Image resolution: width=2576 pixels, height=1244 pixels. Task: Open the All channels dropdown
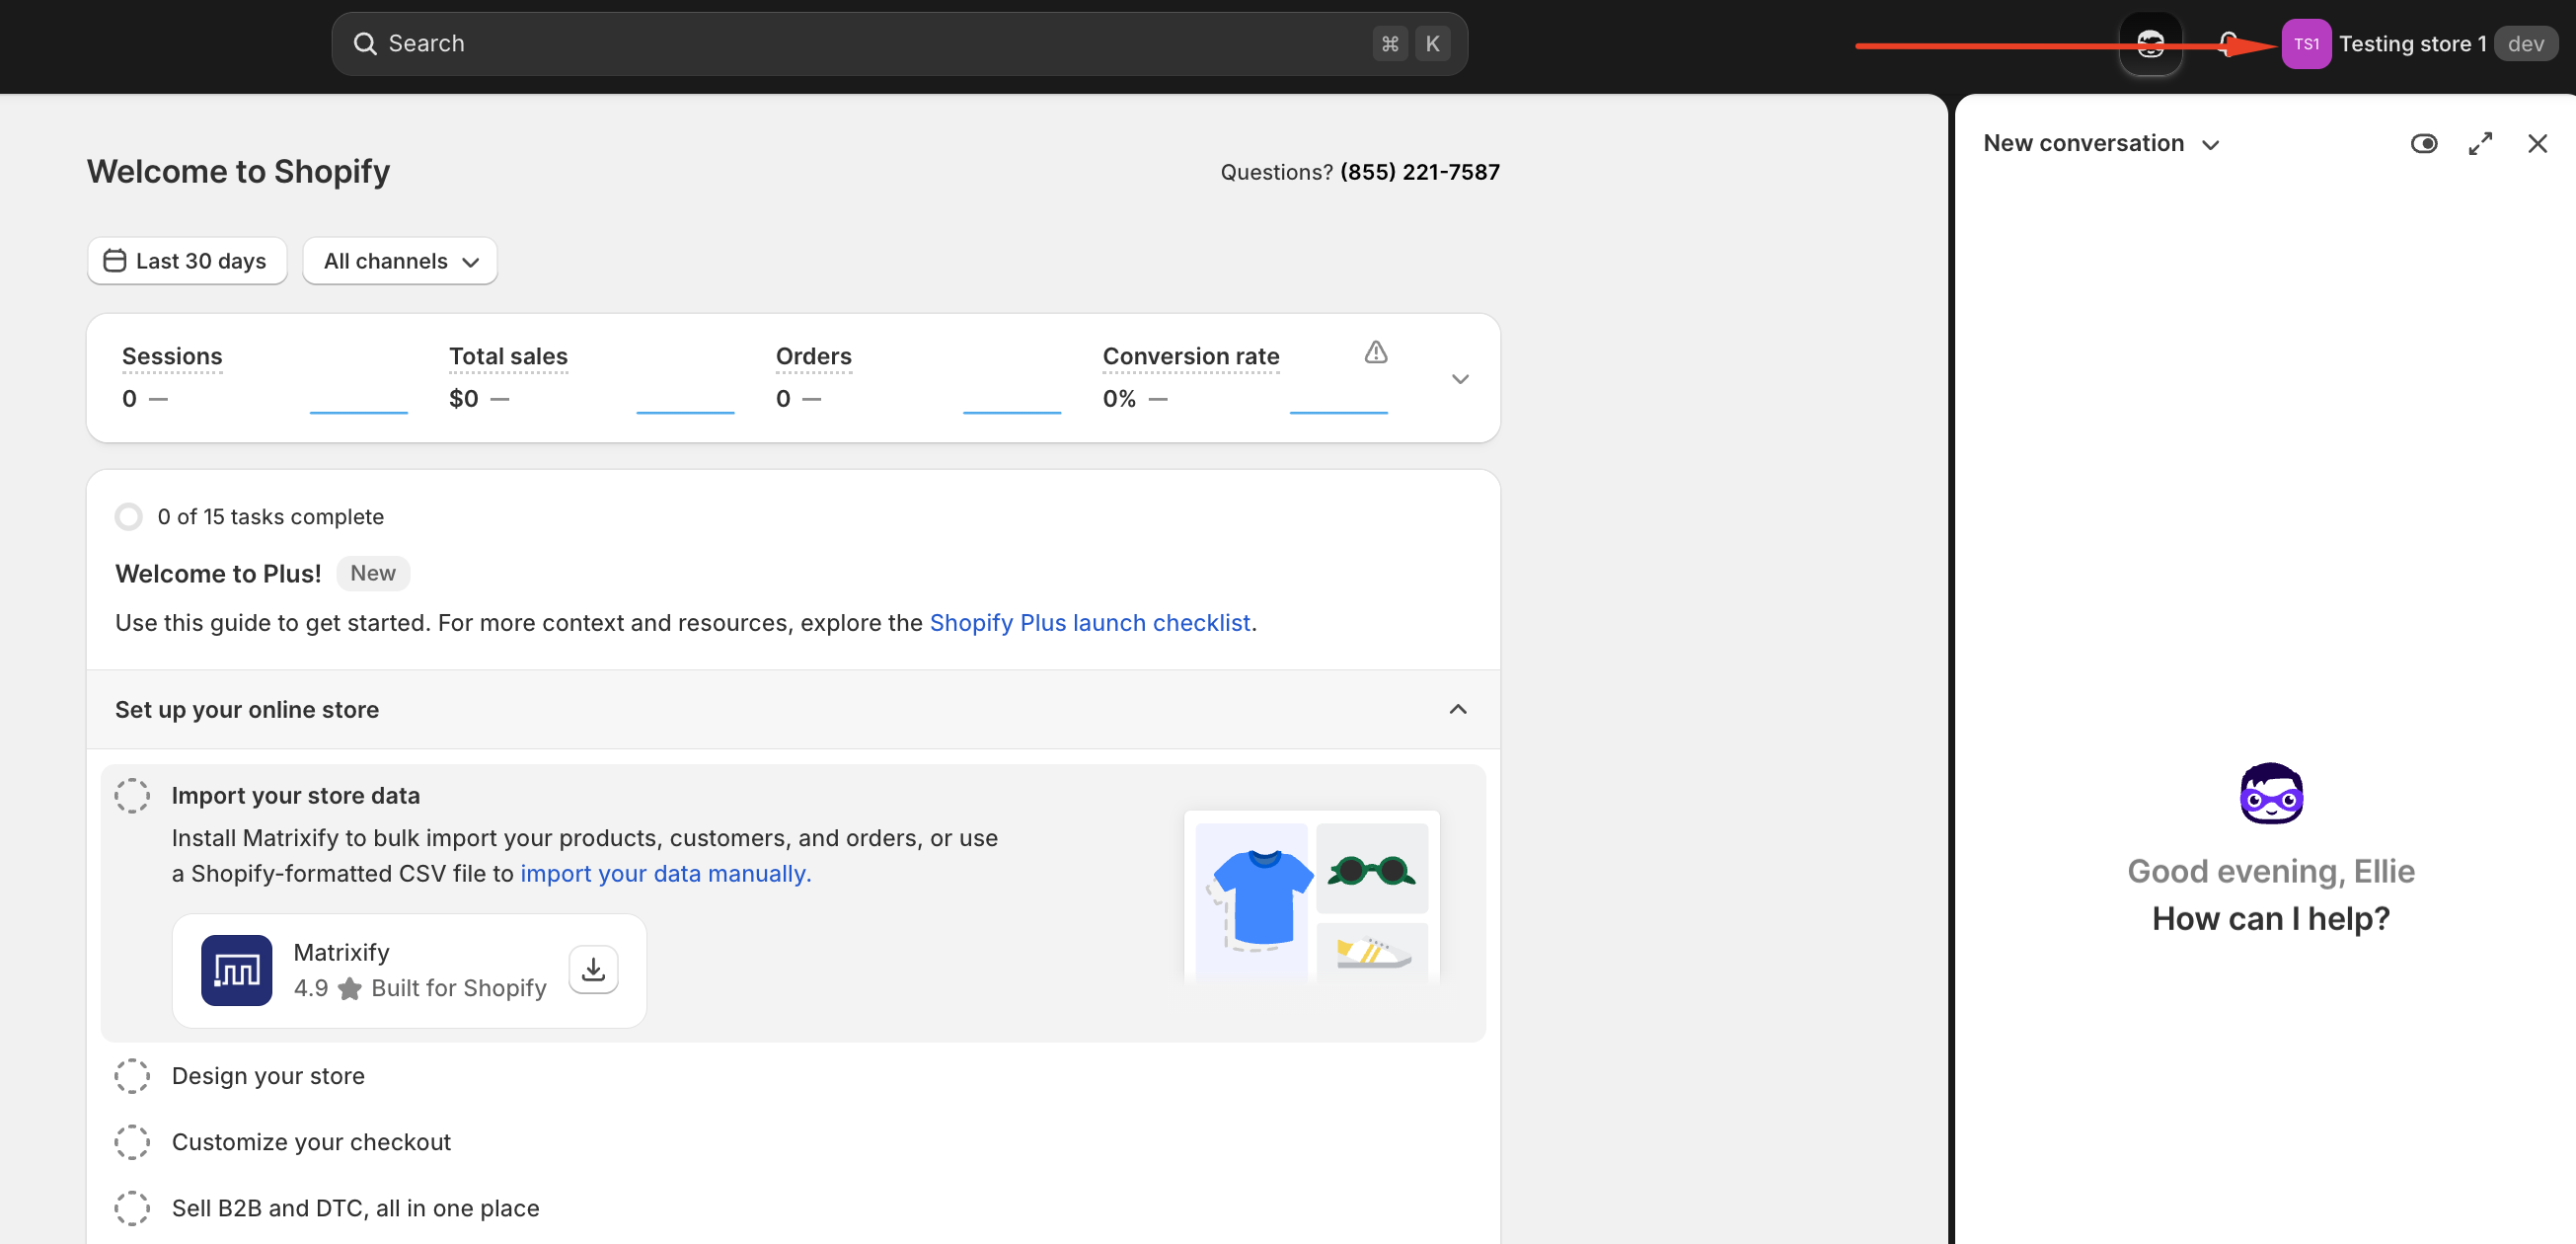point(400,261)
